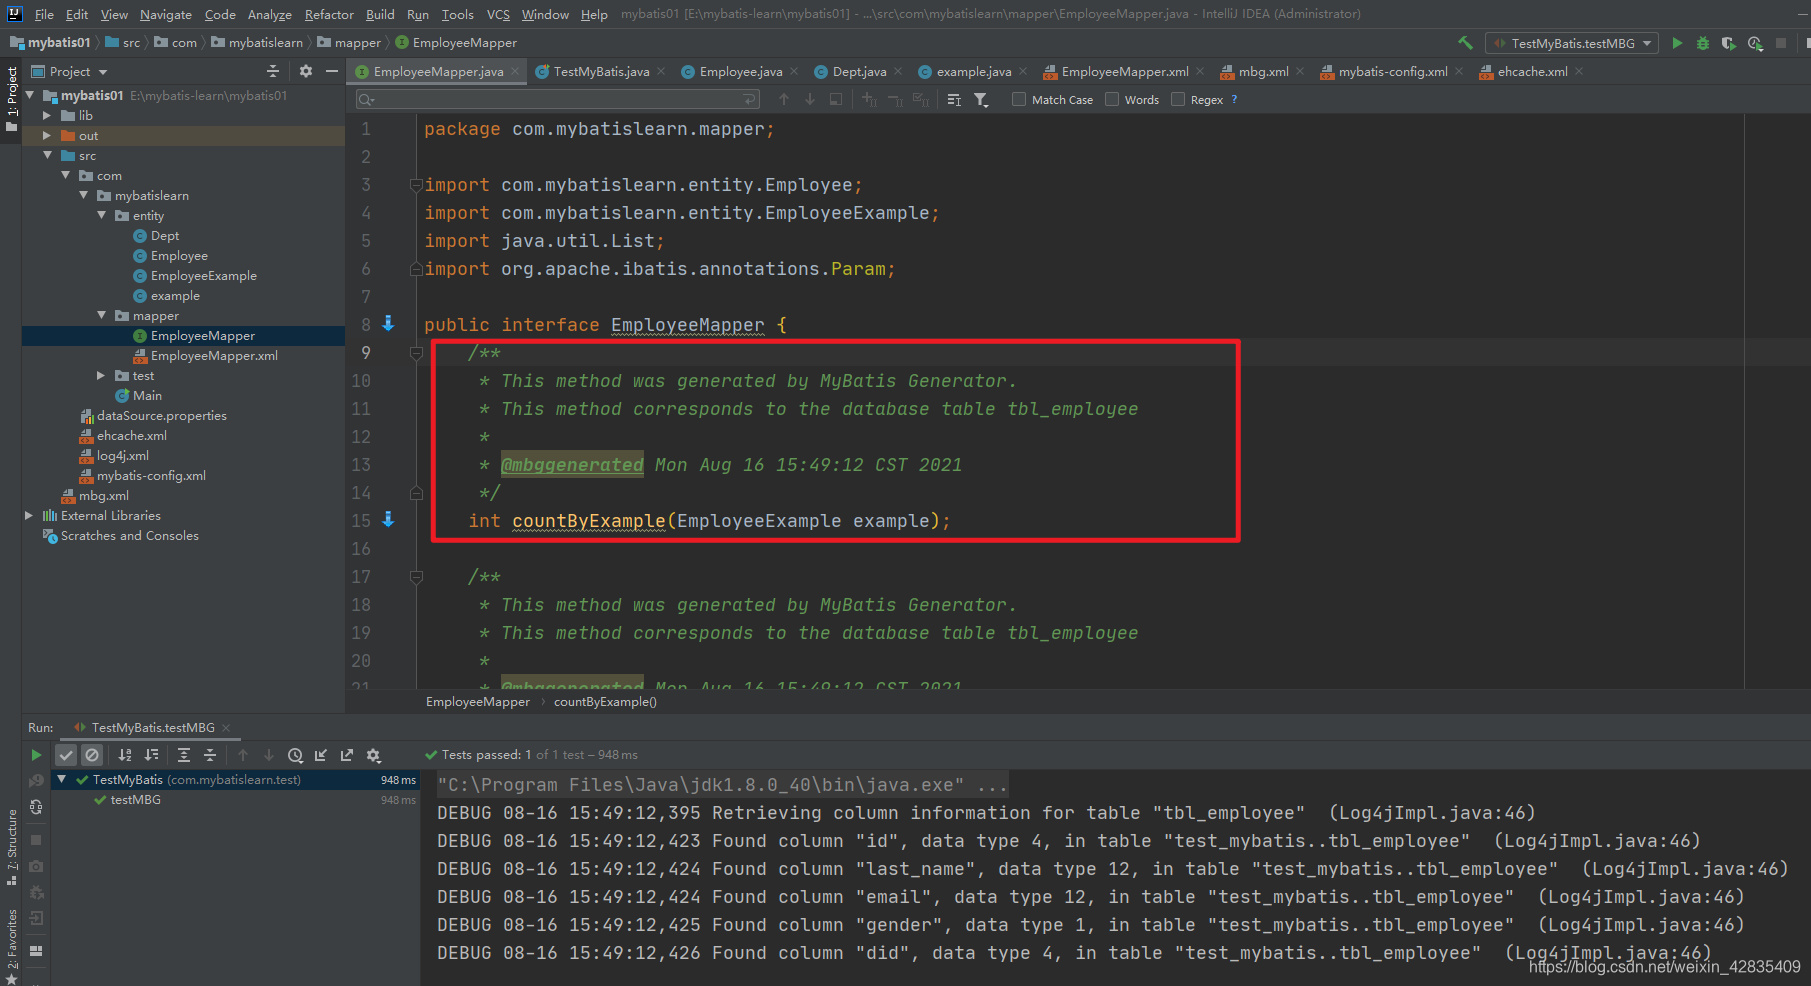Expand the test package in the project tree

click(101, 375)
